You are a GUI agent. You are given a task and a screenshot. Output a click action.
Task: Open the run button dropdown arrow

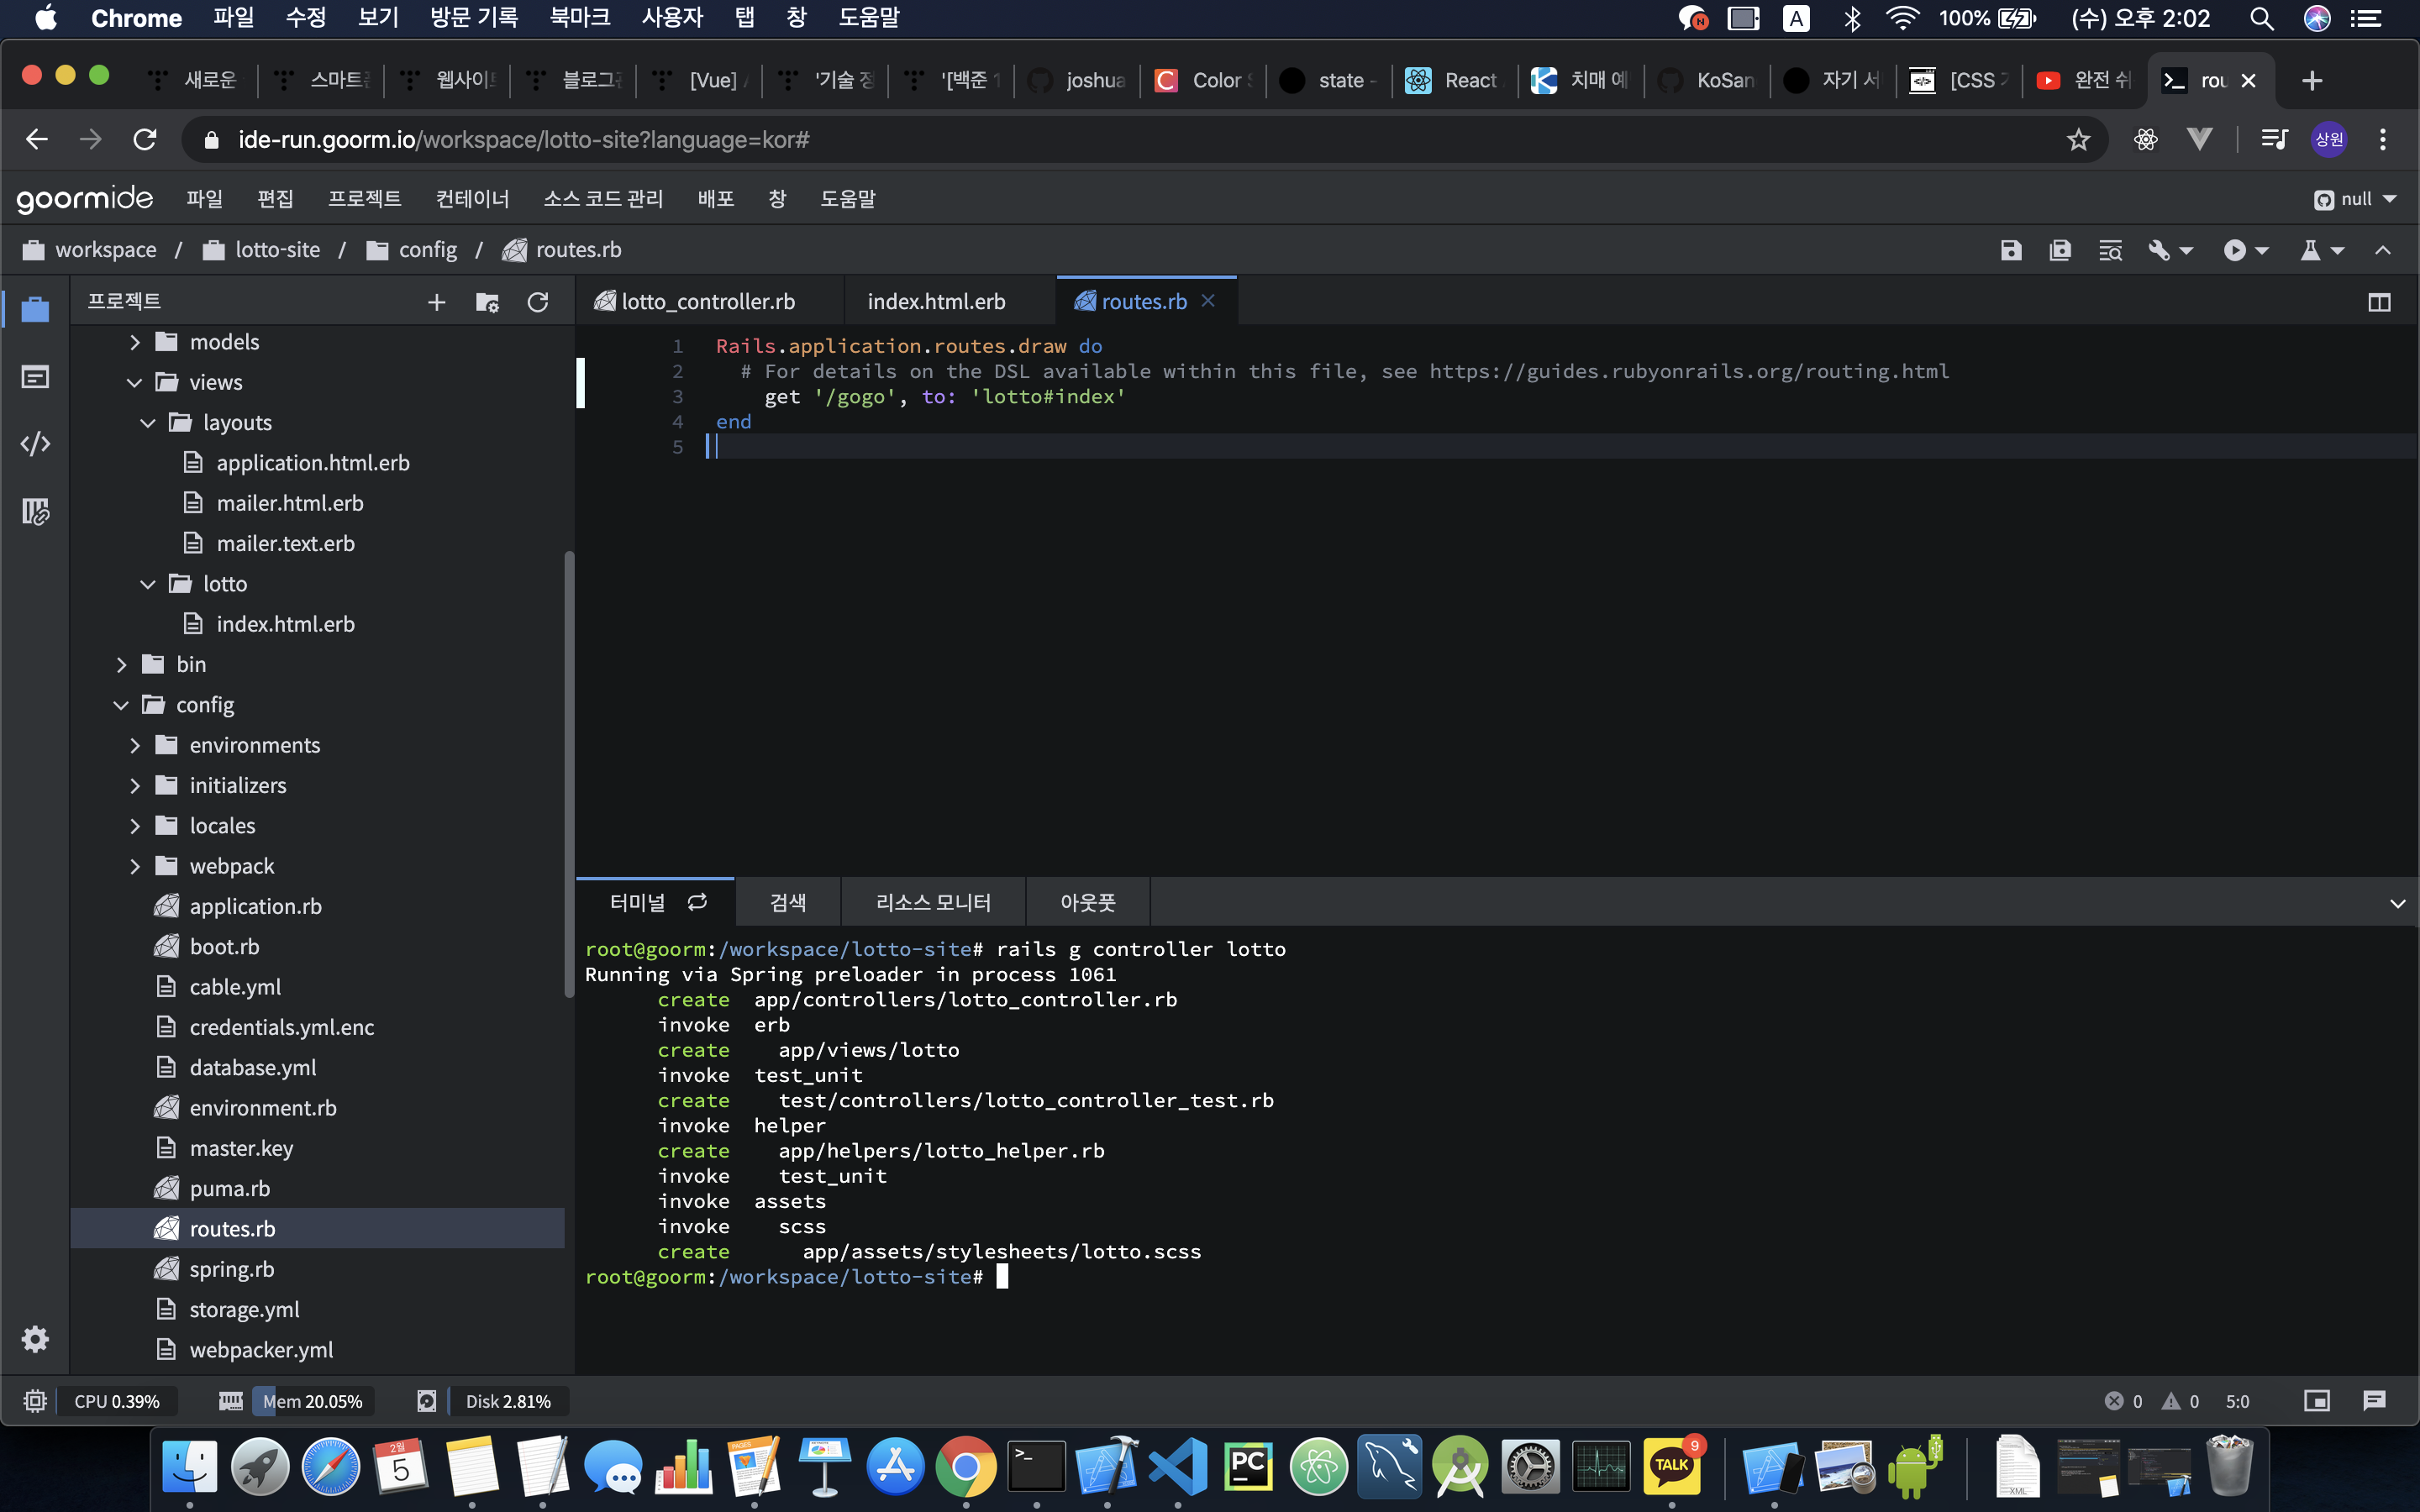tap(2262, 250)
